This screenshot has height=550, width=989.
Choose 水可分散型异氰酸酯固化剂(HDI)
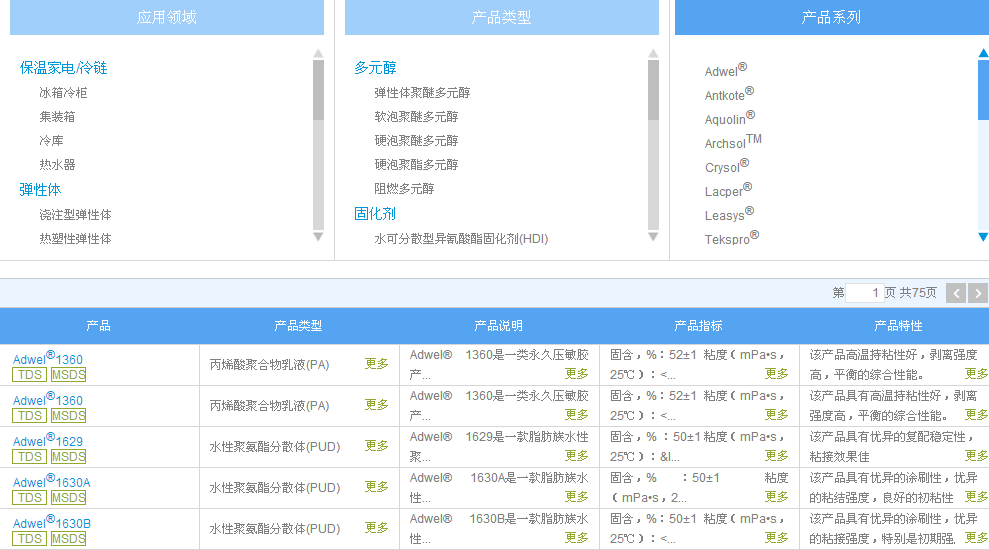(x=461, y=238)
